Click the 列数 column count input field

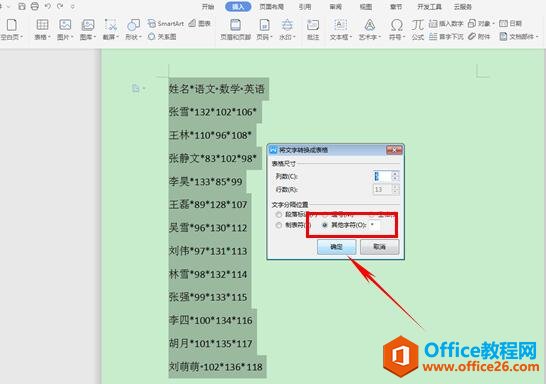tap(383, 176)
